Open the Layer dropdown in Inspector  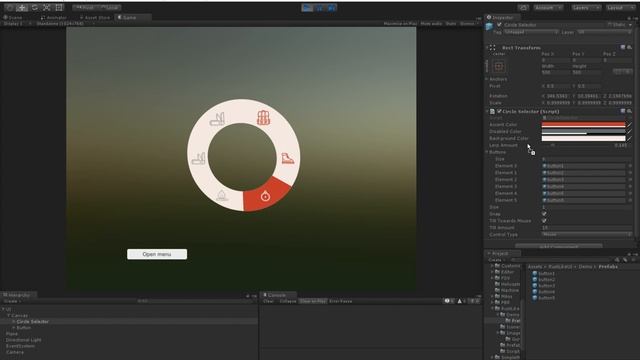(x=605, y=32)
